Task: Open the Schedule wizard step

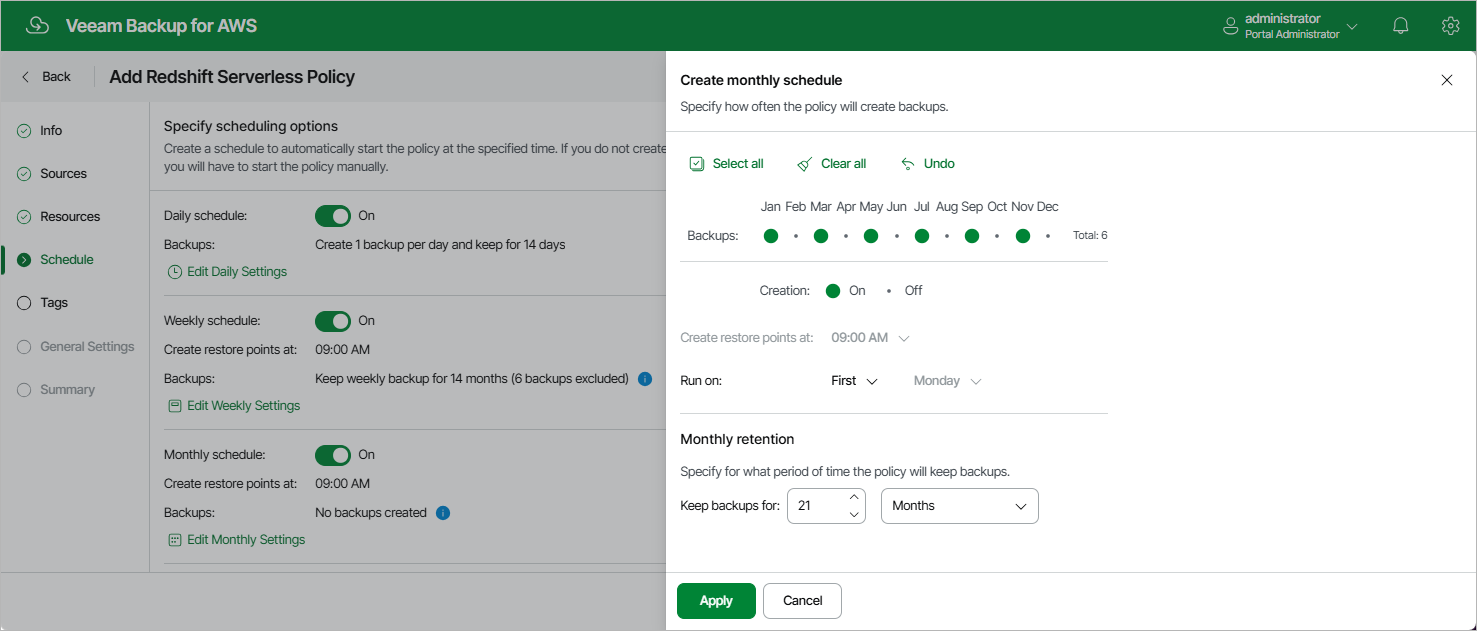Action: coord(55,260)
